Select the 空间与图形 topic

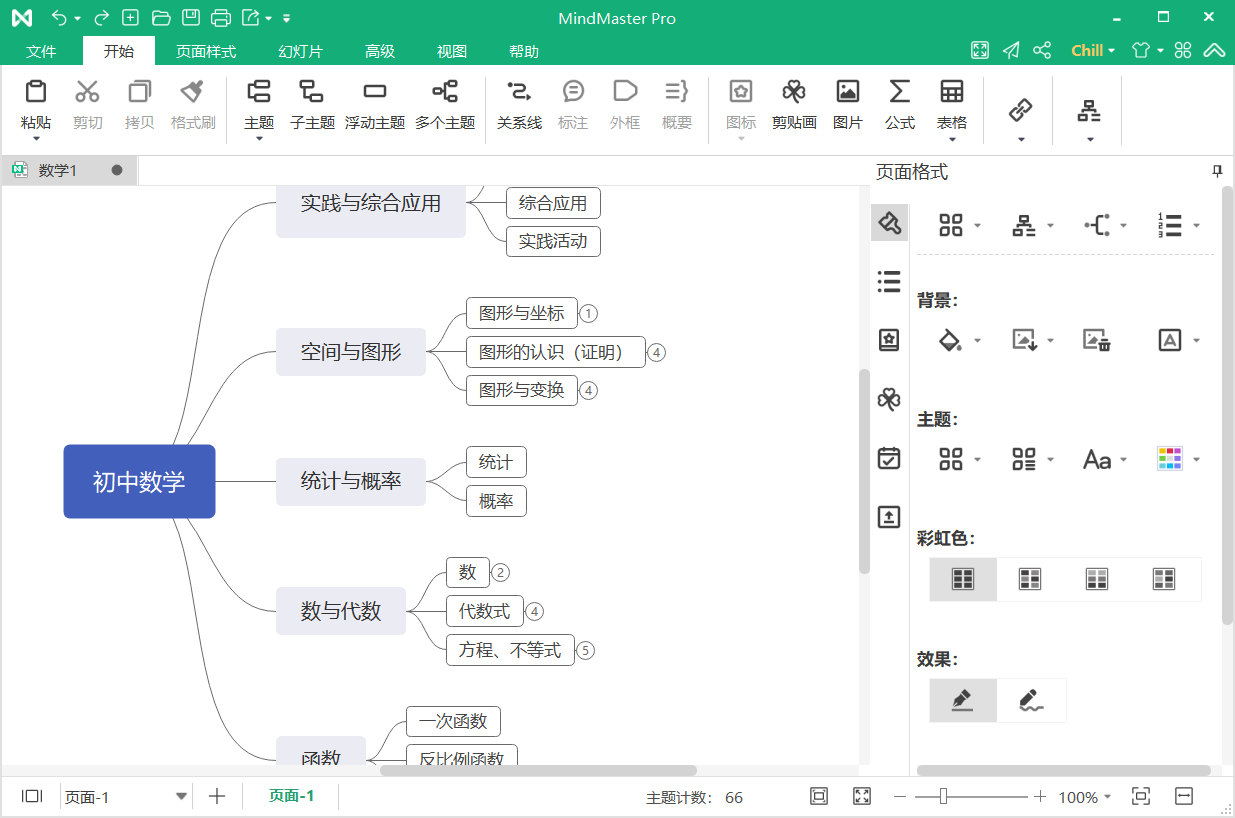pos(351,352)
